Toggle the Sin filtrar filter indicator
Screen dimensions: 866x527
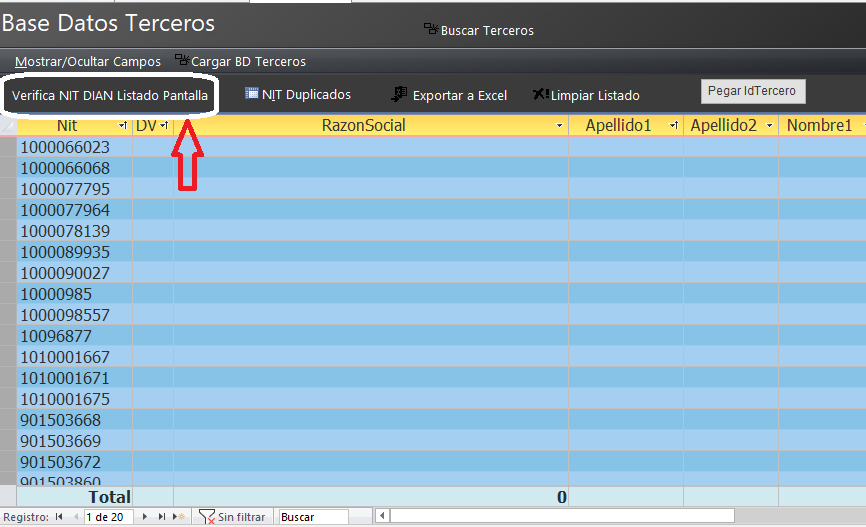tap(232, 517)
